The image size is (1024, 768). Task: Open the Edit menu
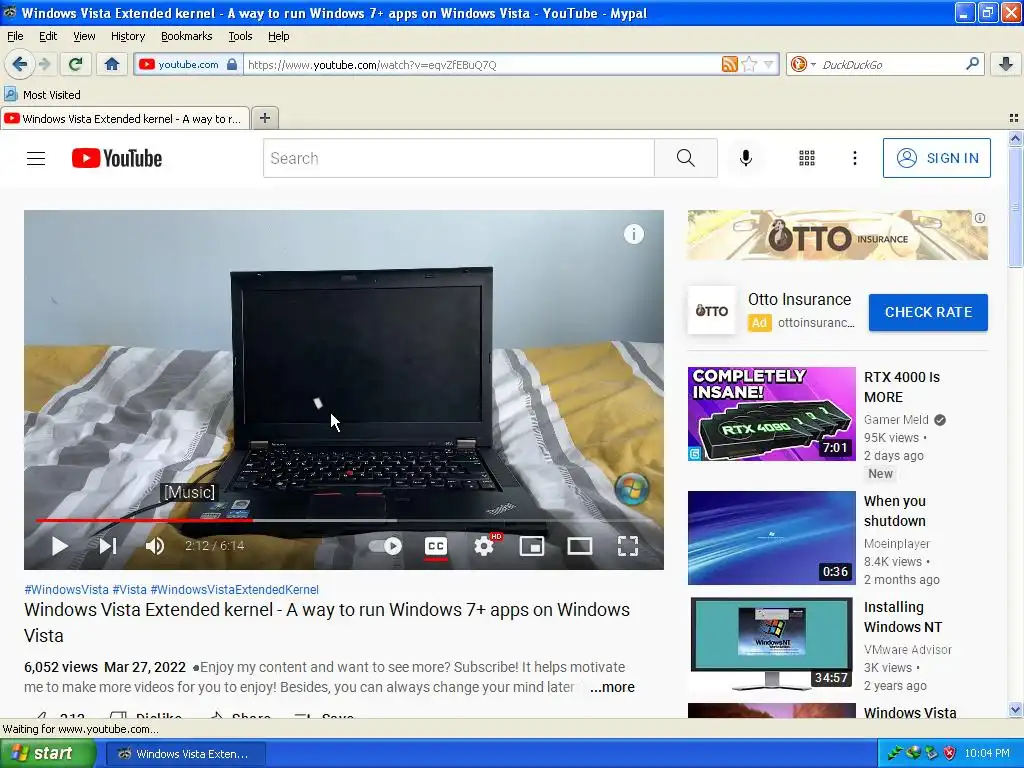tap(48, 36)
